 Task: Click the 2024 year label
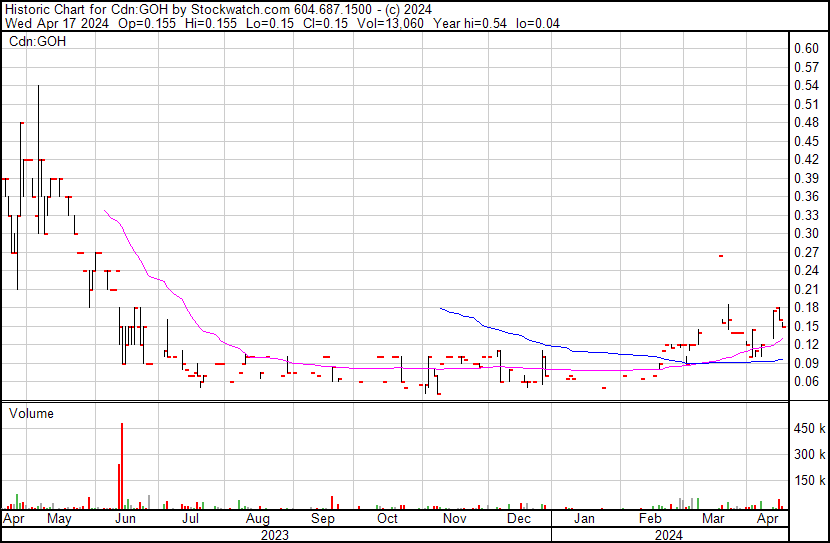tap(669, 534)
